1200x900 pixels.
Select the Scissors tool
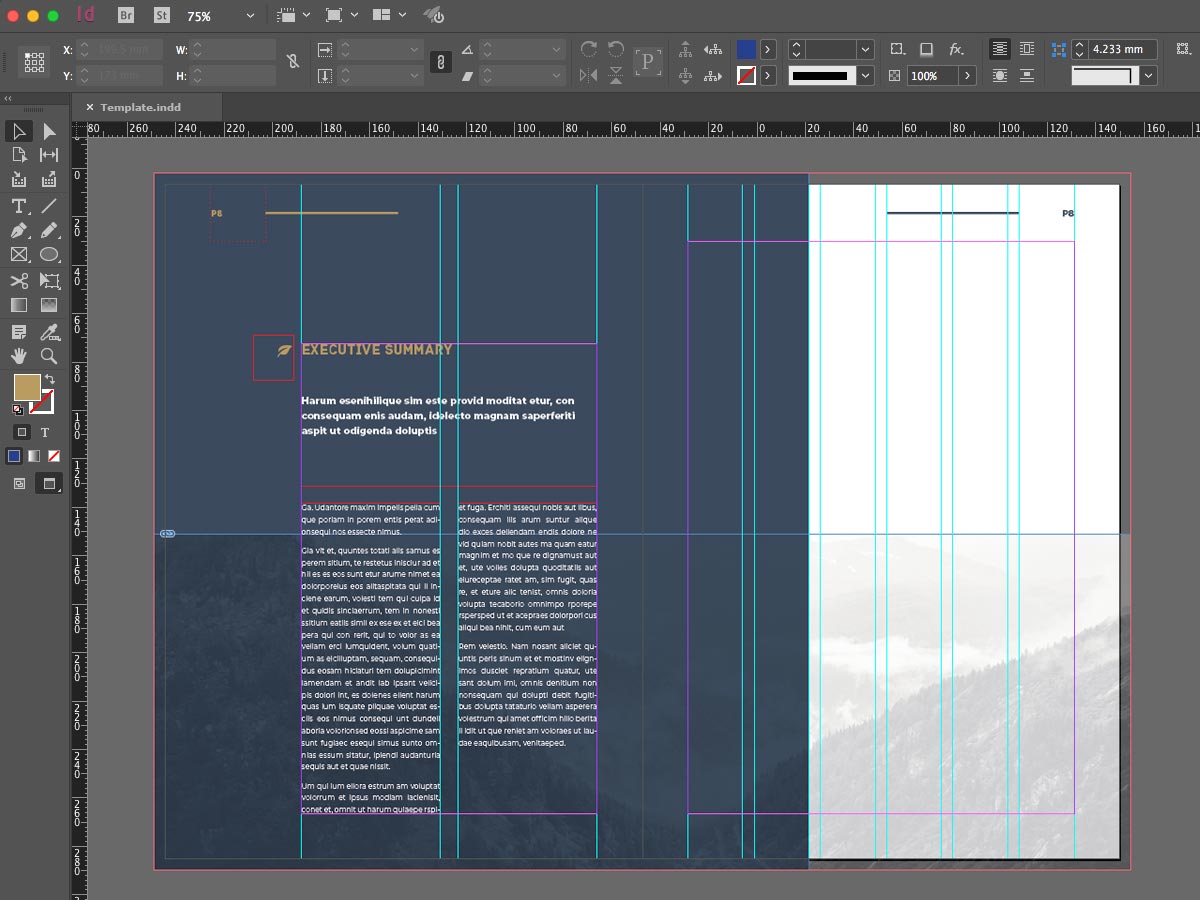click(19, 281)
